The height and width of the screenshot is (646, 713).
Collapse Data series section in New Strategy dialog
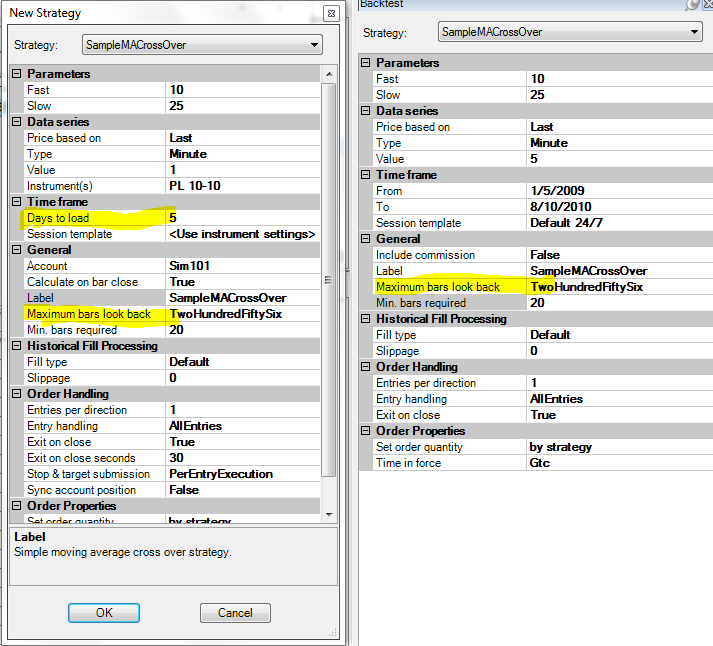click(17, 121)
